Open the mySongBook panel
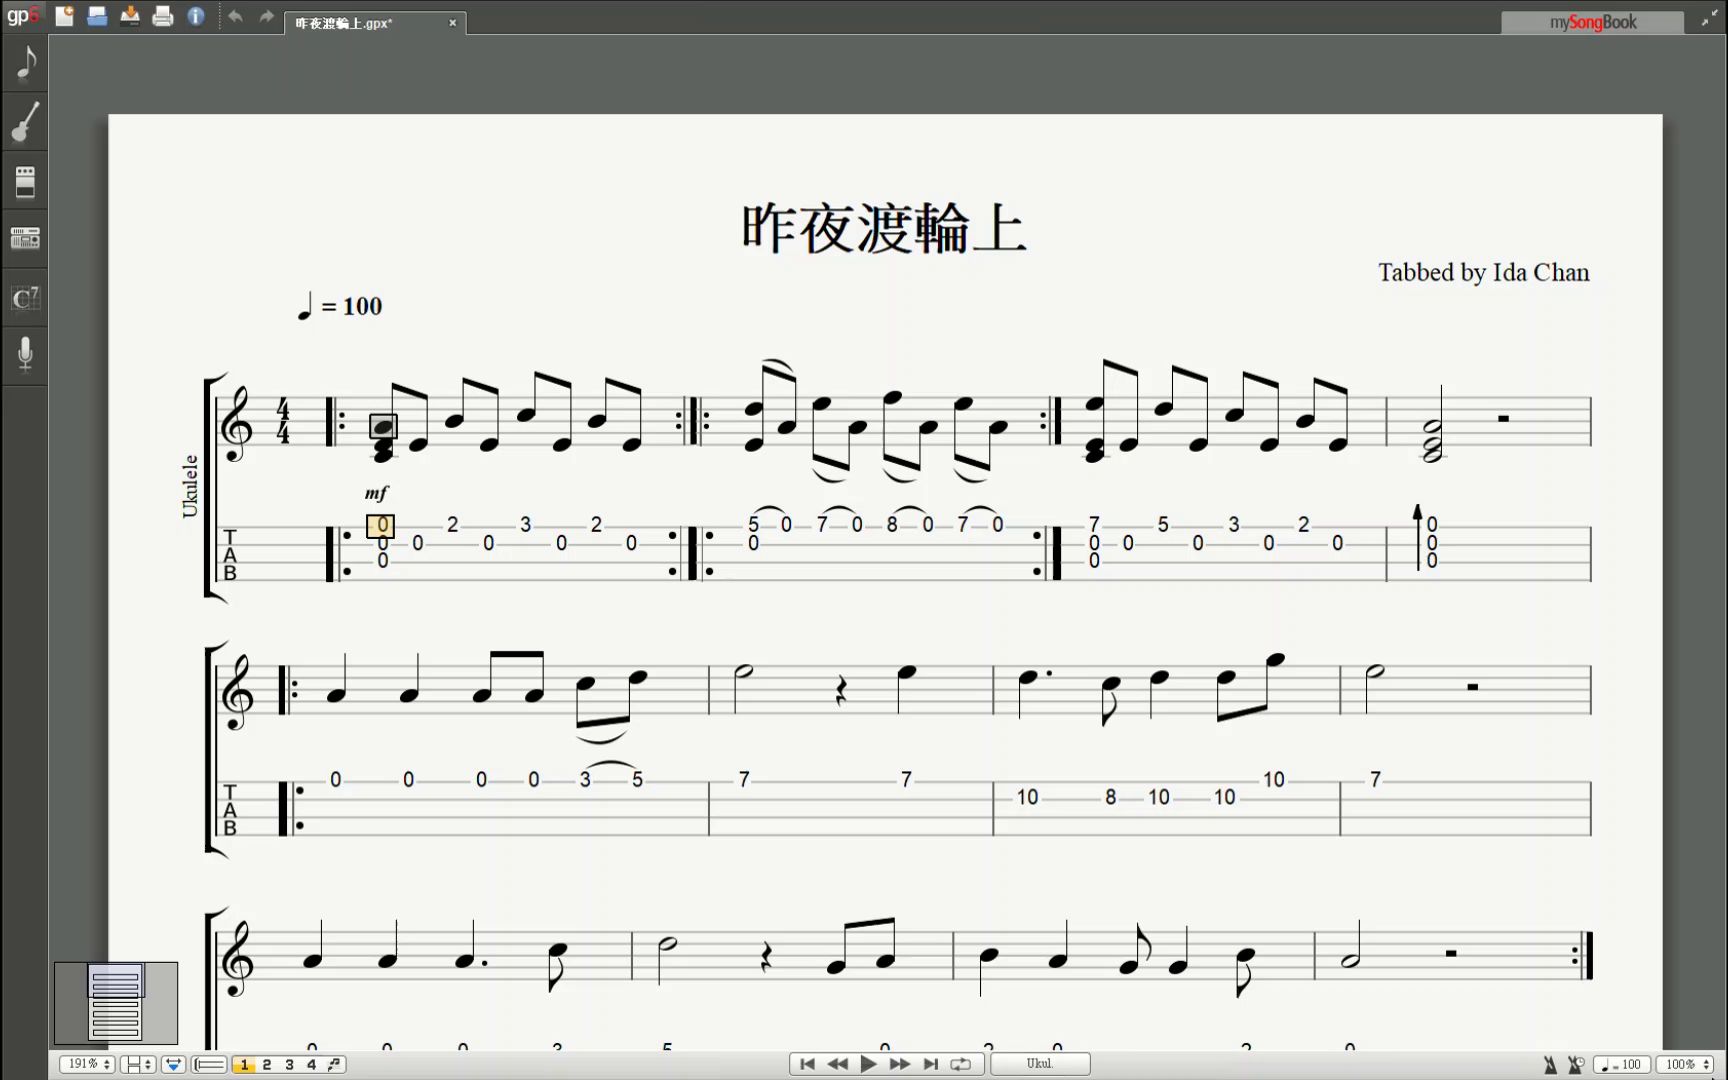The width and height of the screenshot is (1728, 1080). (1592, 22)
